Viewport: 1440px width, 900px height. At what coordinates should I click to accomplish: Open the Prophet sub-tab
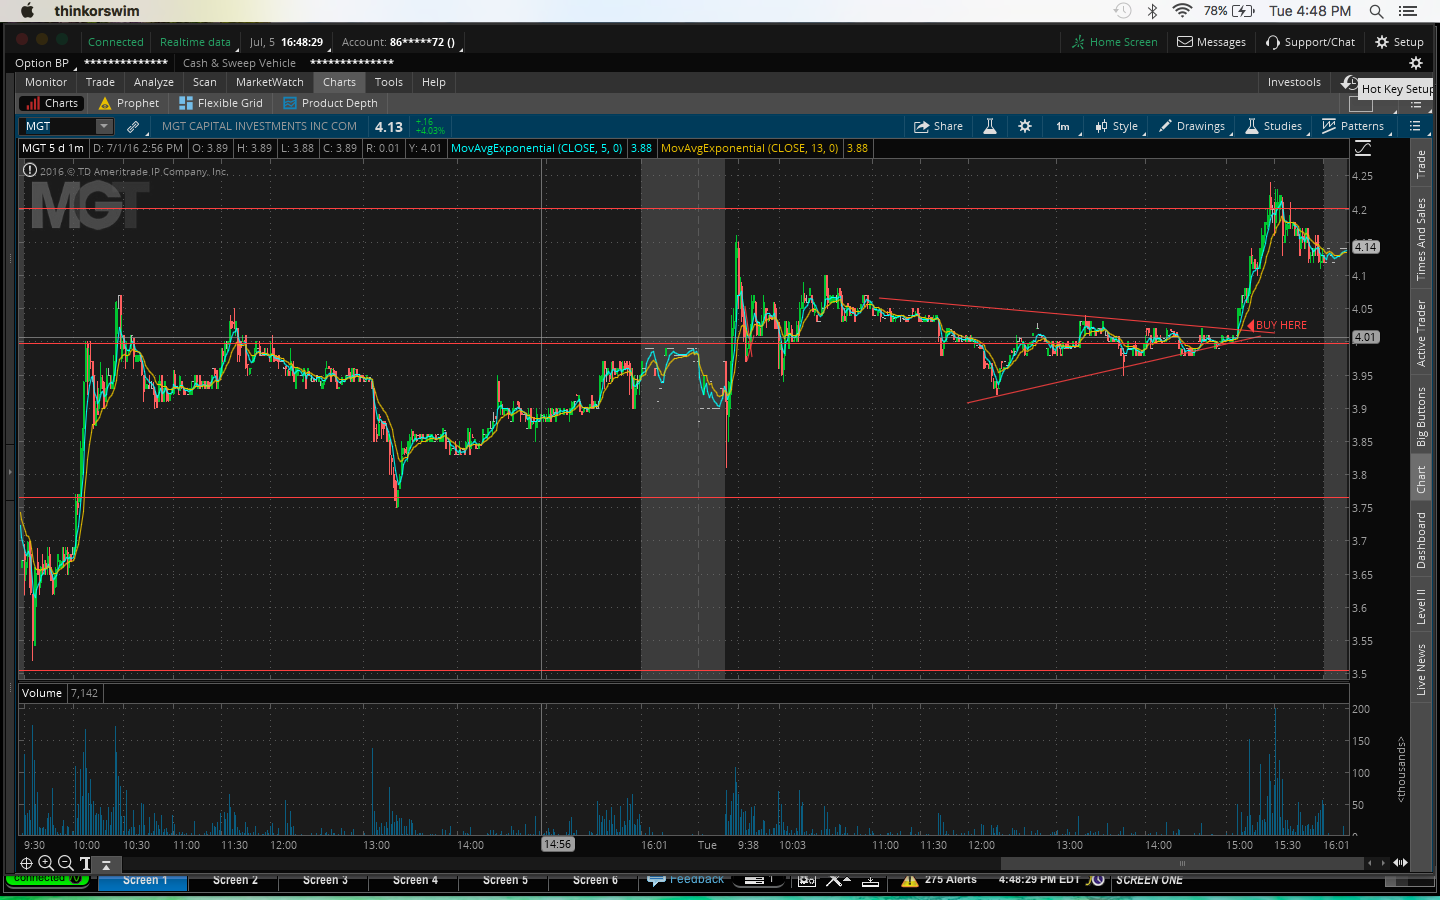tap(129, 103)
